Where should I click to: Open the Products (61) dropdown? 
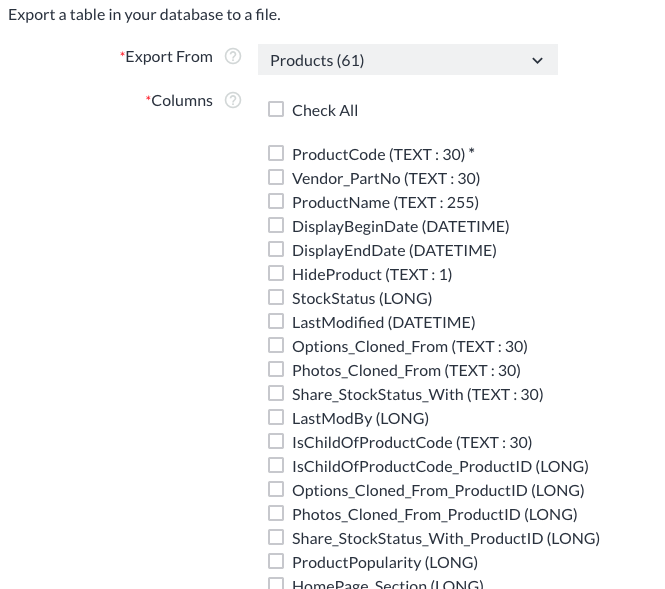pos(408,60)
